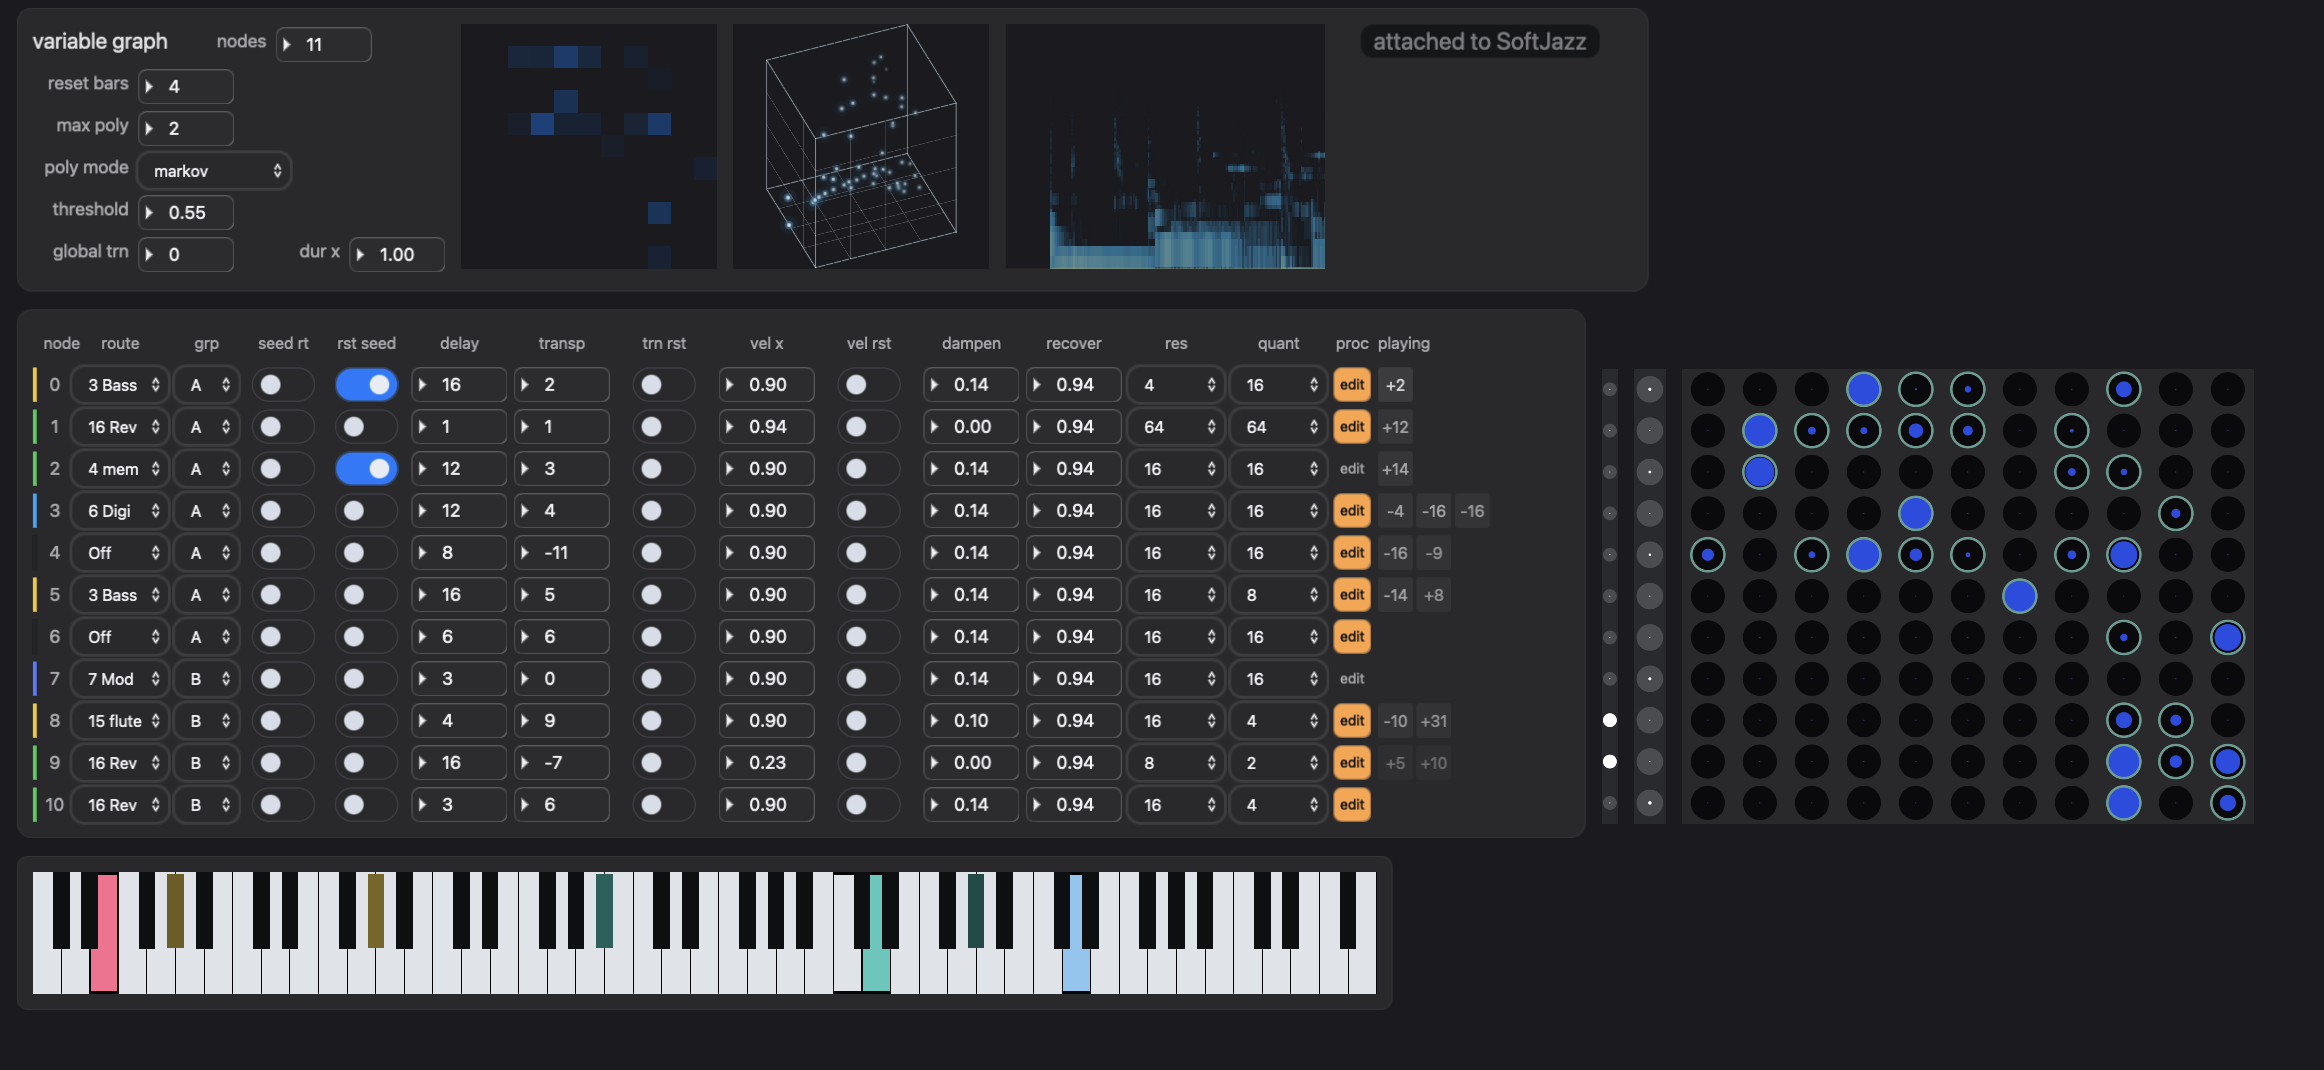The image size is (2324, 1070).
Task: Click the inactive edit for node 2
Action: click(1352, 469)
